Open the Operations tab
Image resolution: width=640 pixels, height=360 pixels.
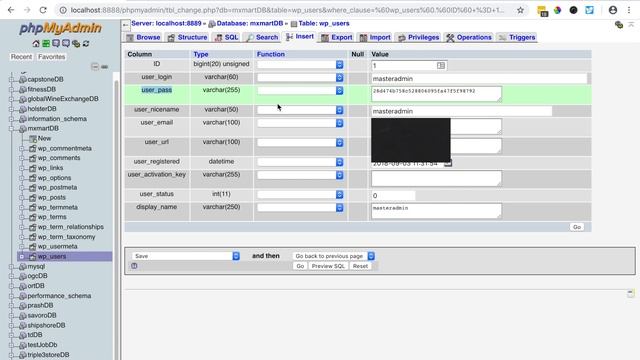pos(469,38)
